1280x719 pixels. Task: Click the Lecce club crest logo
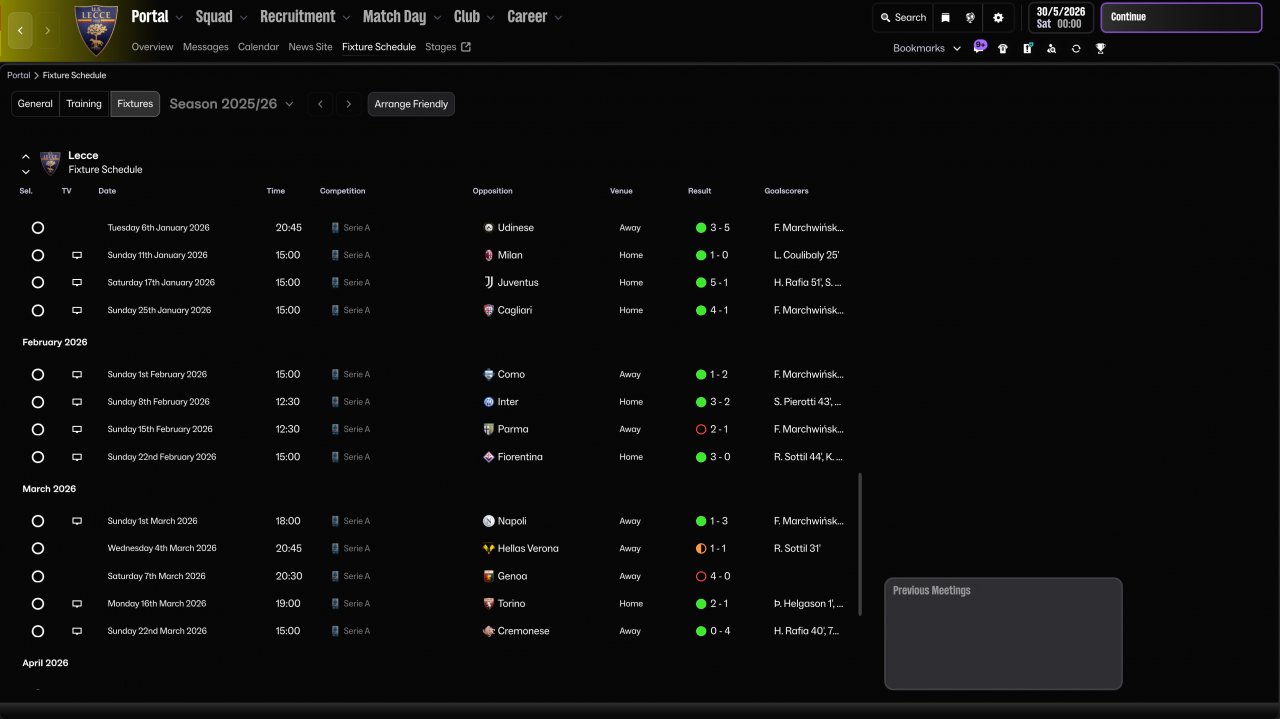tap(96, 30)
